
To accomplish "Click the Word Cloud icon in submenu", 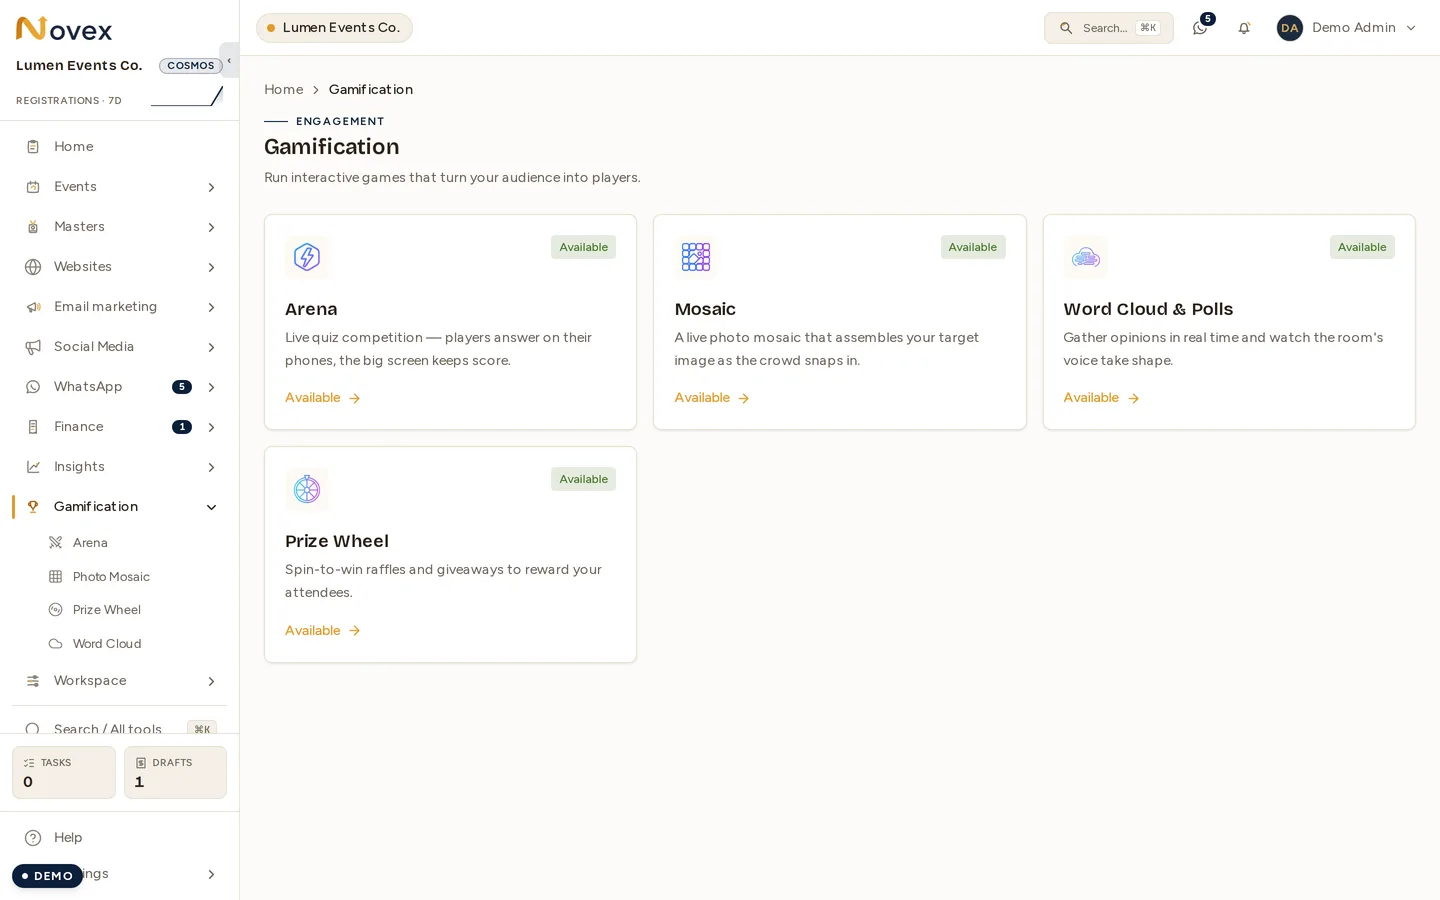I will (56, 644).
